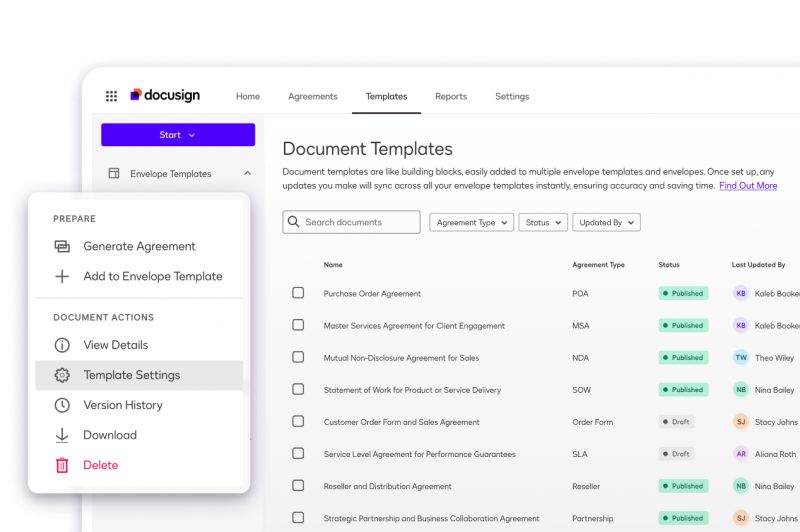Click the search magnifier icon
Viewport: 800px width, 532px height.
pos(293,222)
